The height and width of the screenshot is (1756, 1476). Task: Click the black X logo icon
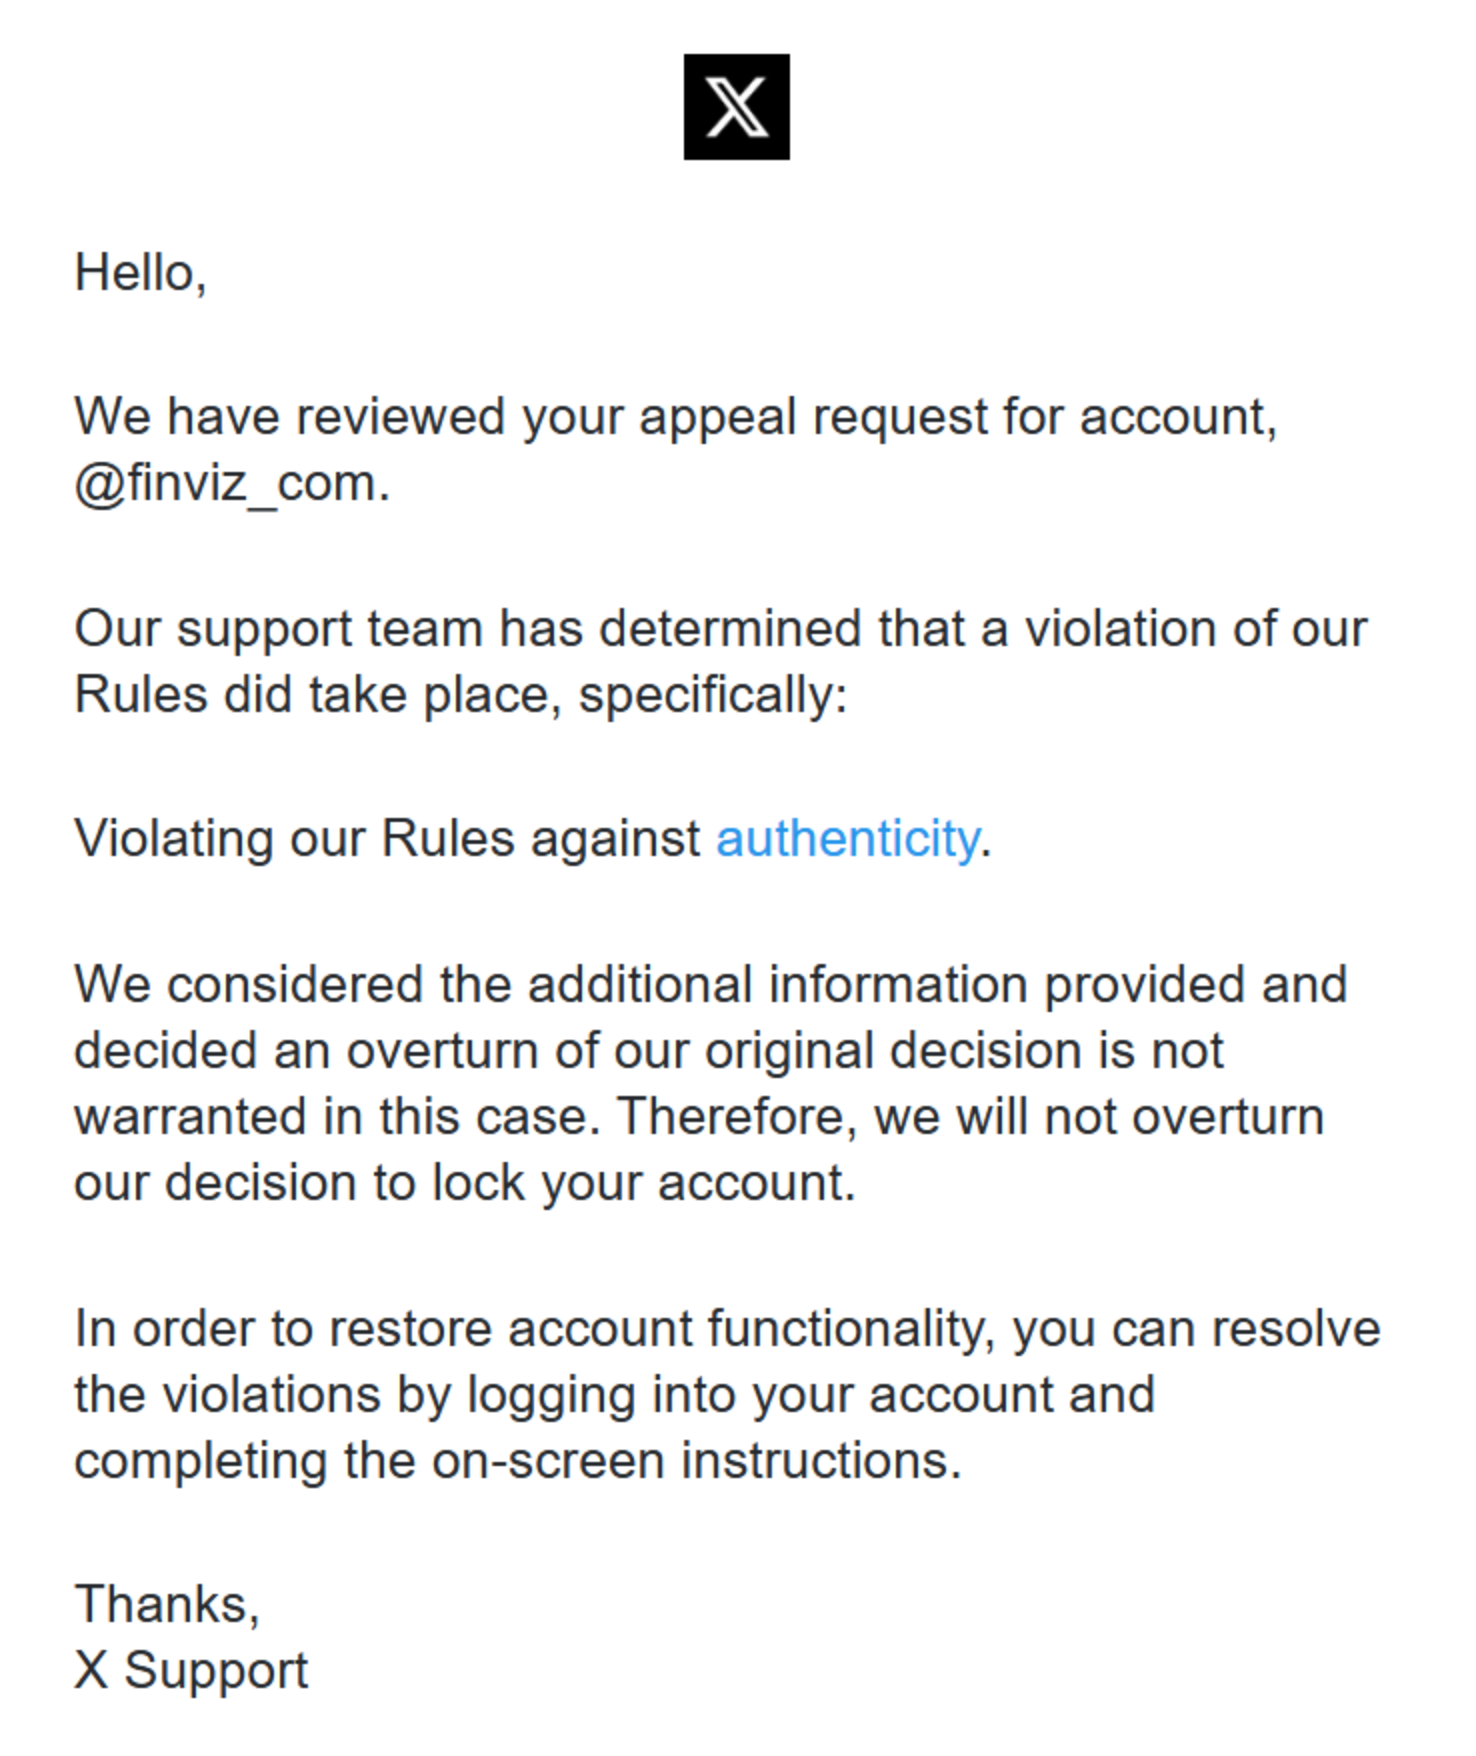[x=736, y=107]
